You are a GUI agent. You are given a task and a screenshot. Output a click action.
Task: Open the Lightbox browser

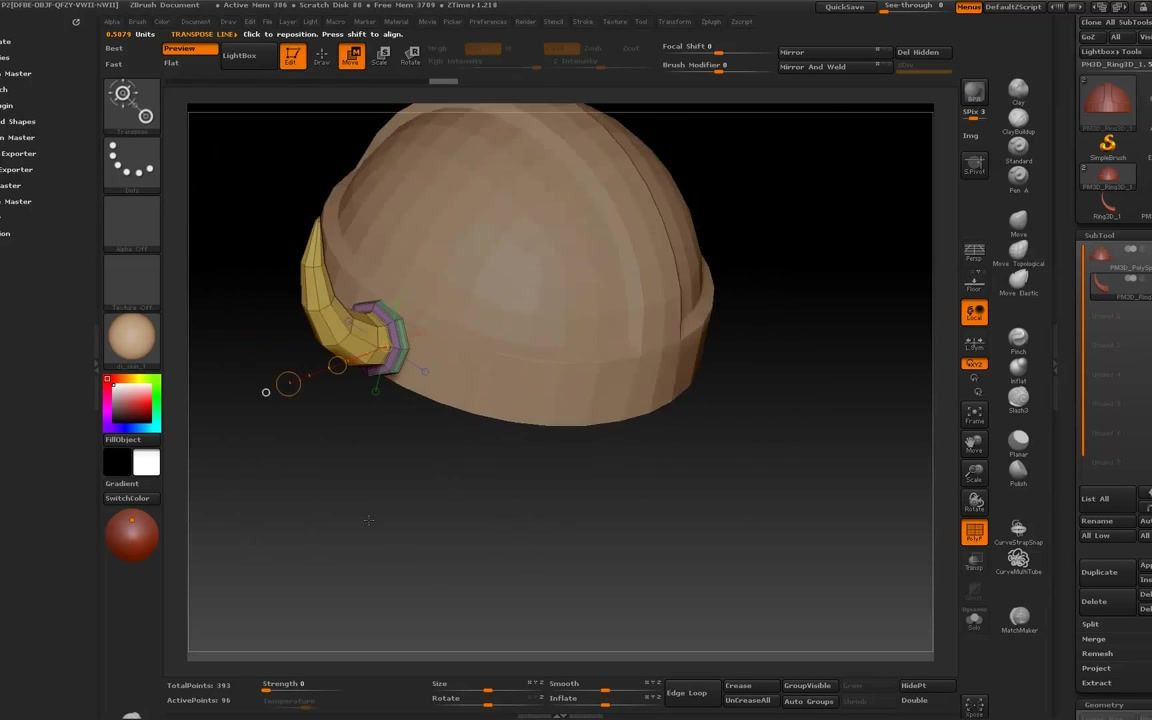[x=239, y=55]
